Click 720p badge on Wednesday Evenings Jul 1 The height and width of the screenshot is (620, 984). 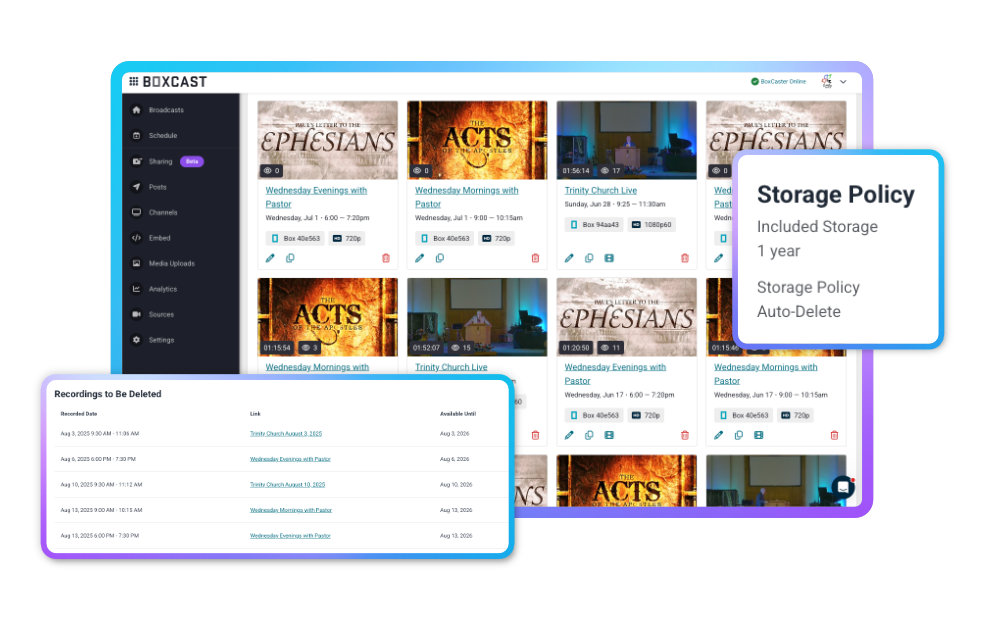coord(347,238)
